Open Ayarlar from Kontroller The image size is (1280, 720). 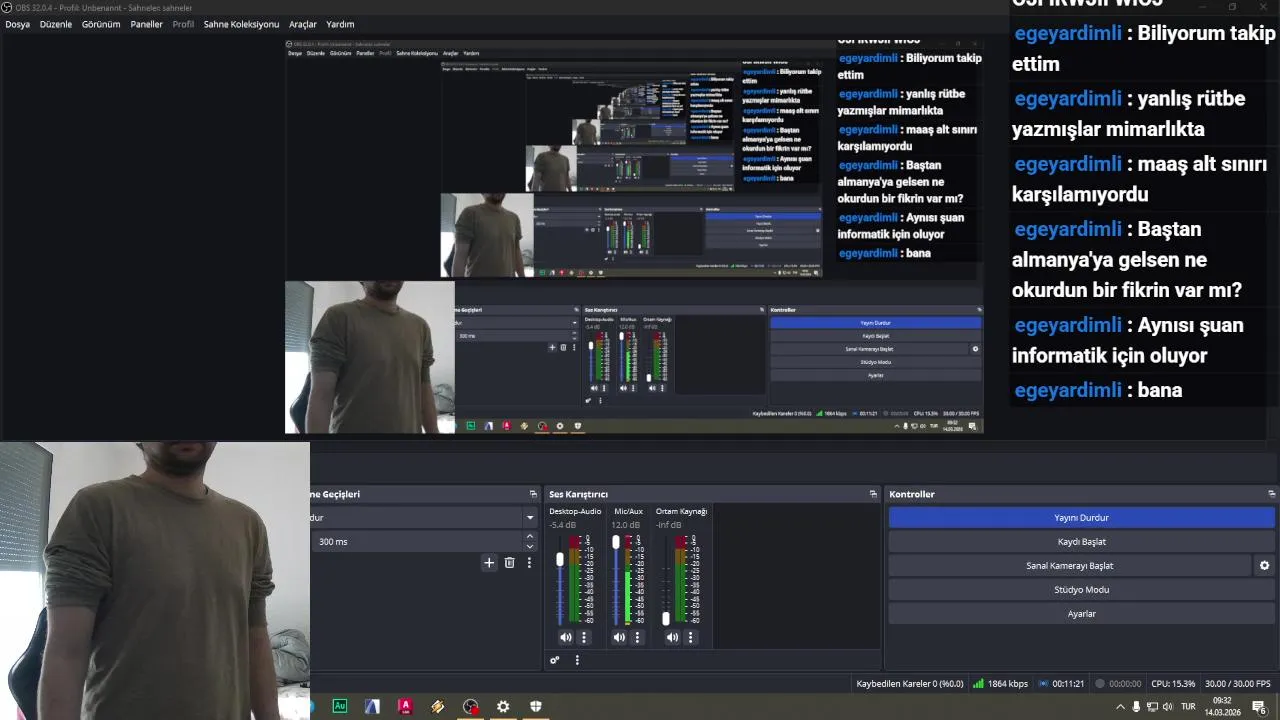pyautogui.click(x=1081, y=613)
